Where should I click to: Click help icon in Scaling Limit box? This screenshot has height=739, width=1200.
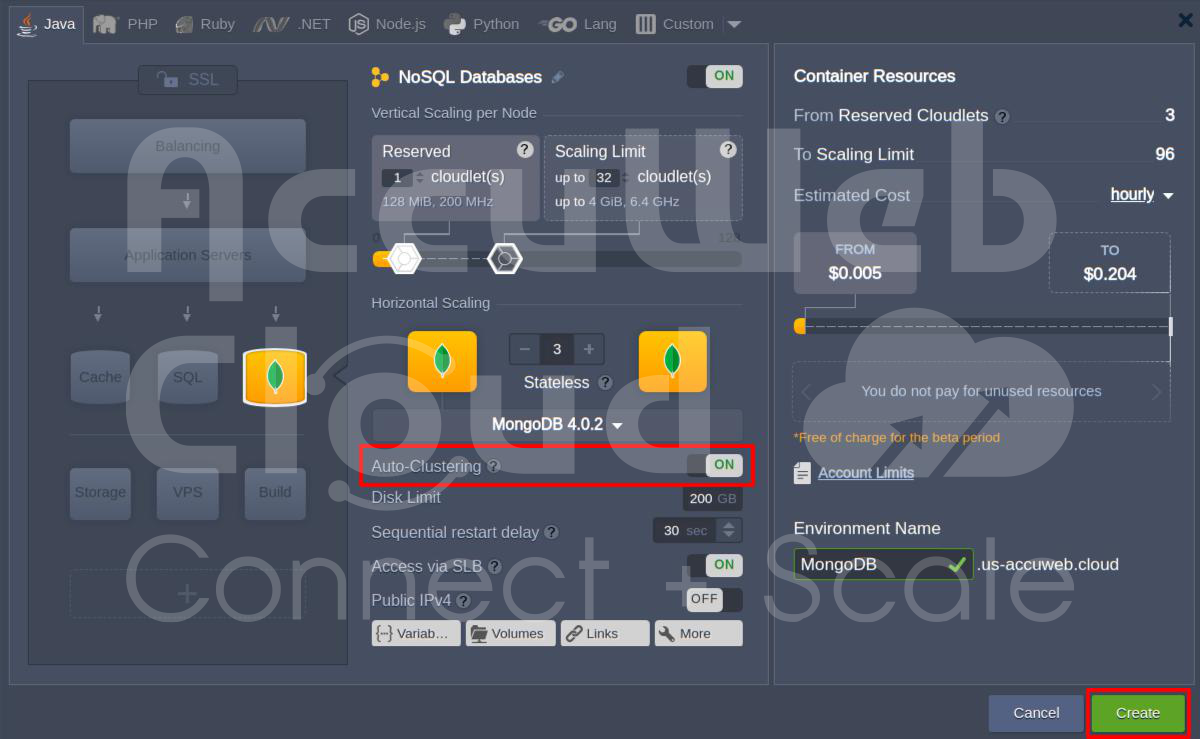[728, 150]
